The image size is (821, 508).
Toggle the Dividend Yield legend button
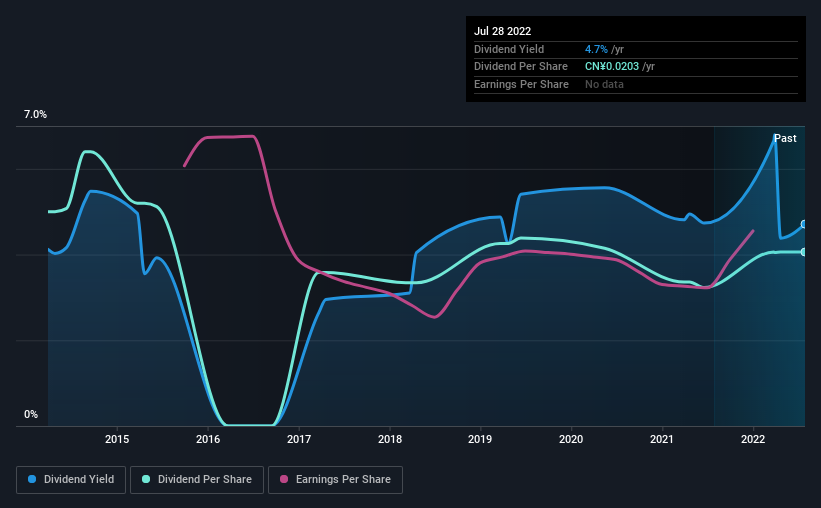(71, 480)
